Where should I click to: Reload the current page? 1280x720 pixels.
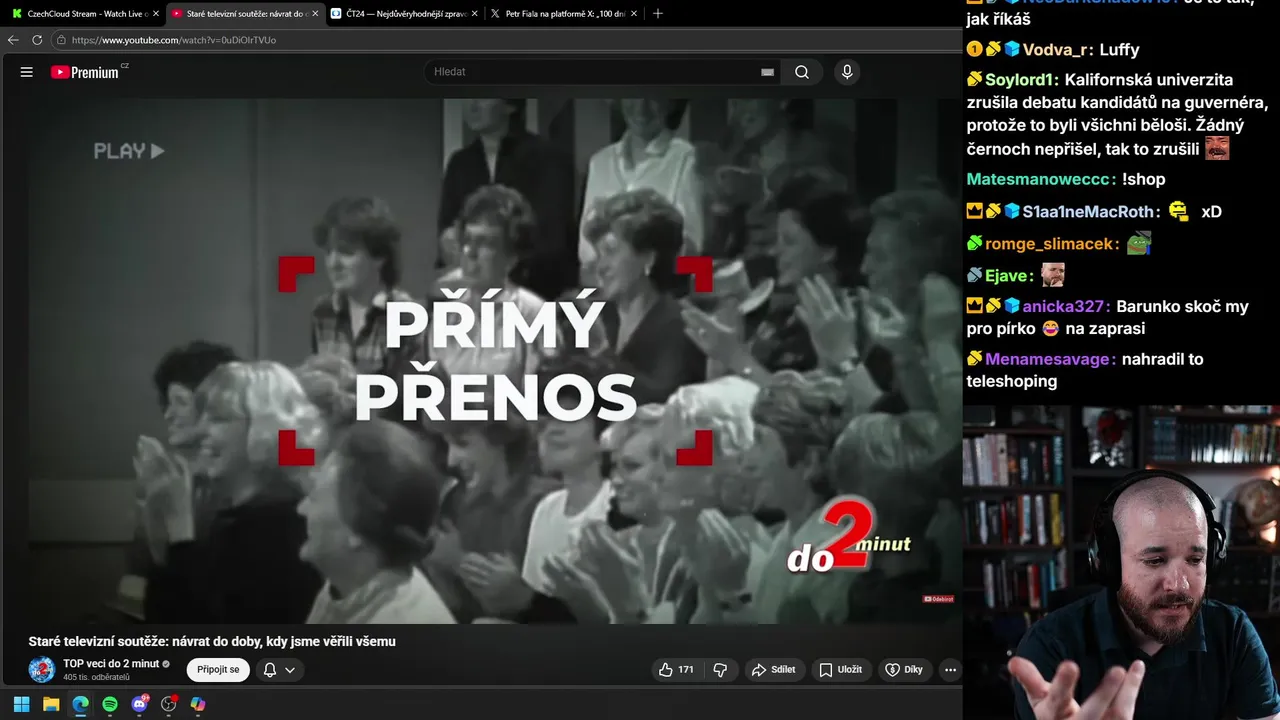coord(37,40)
